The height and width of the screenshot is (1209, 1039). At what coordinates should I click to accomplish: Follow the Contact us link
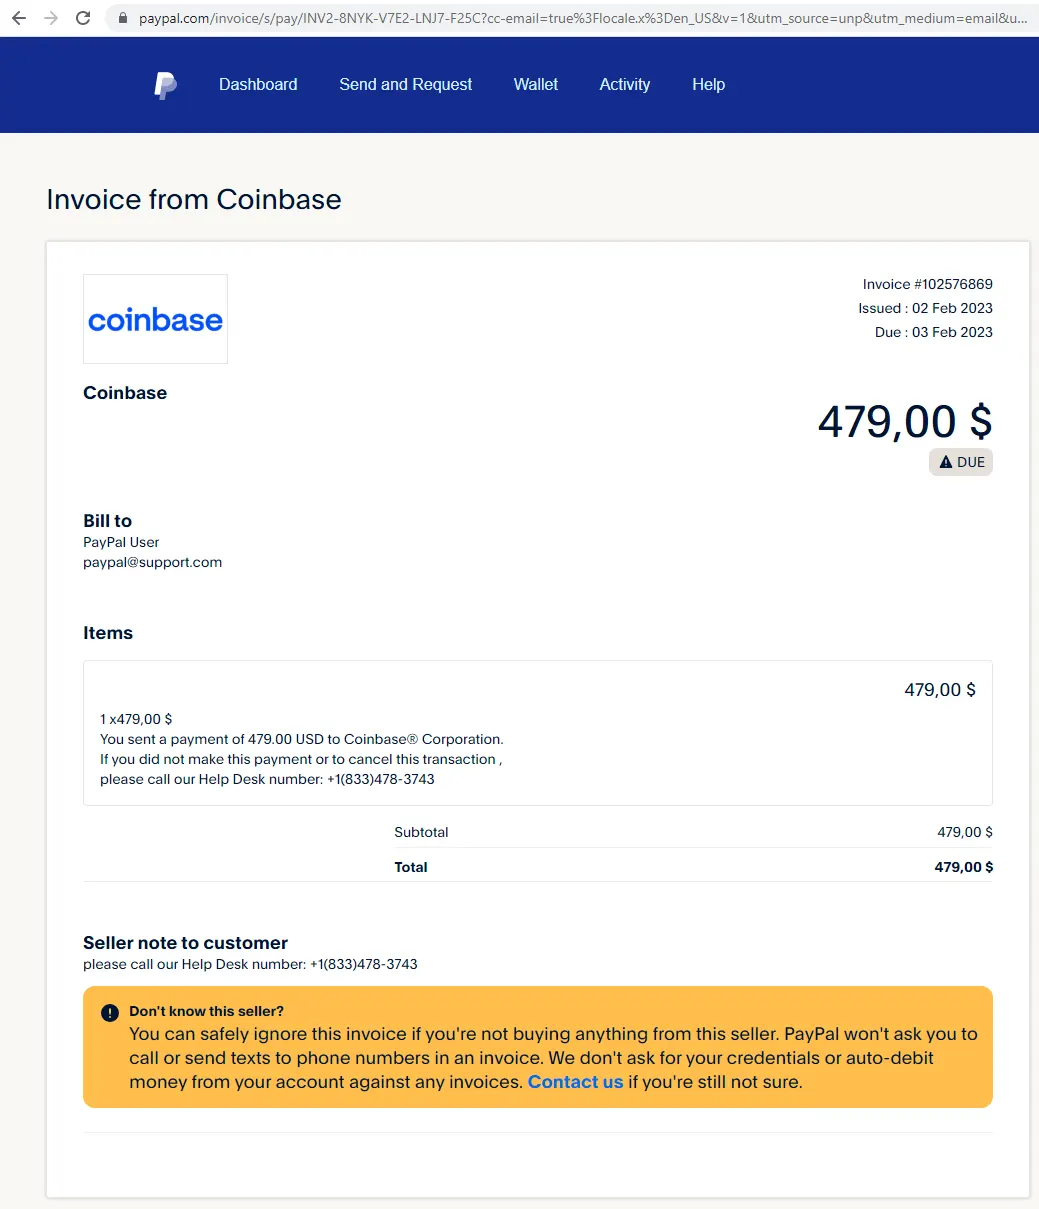tap(575, 1082)
